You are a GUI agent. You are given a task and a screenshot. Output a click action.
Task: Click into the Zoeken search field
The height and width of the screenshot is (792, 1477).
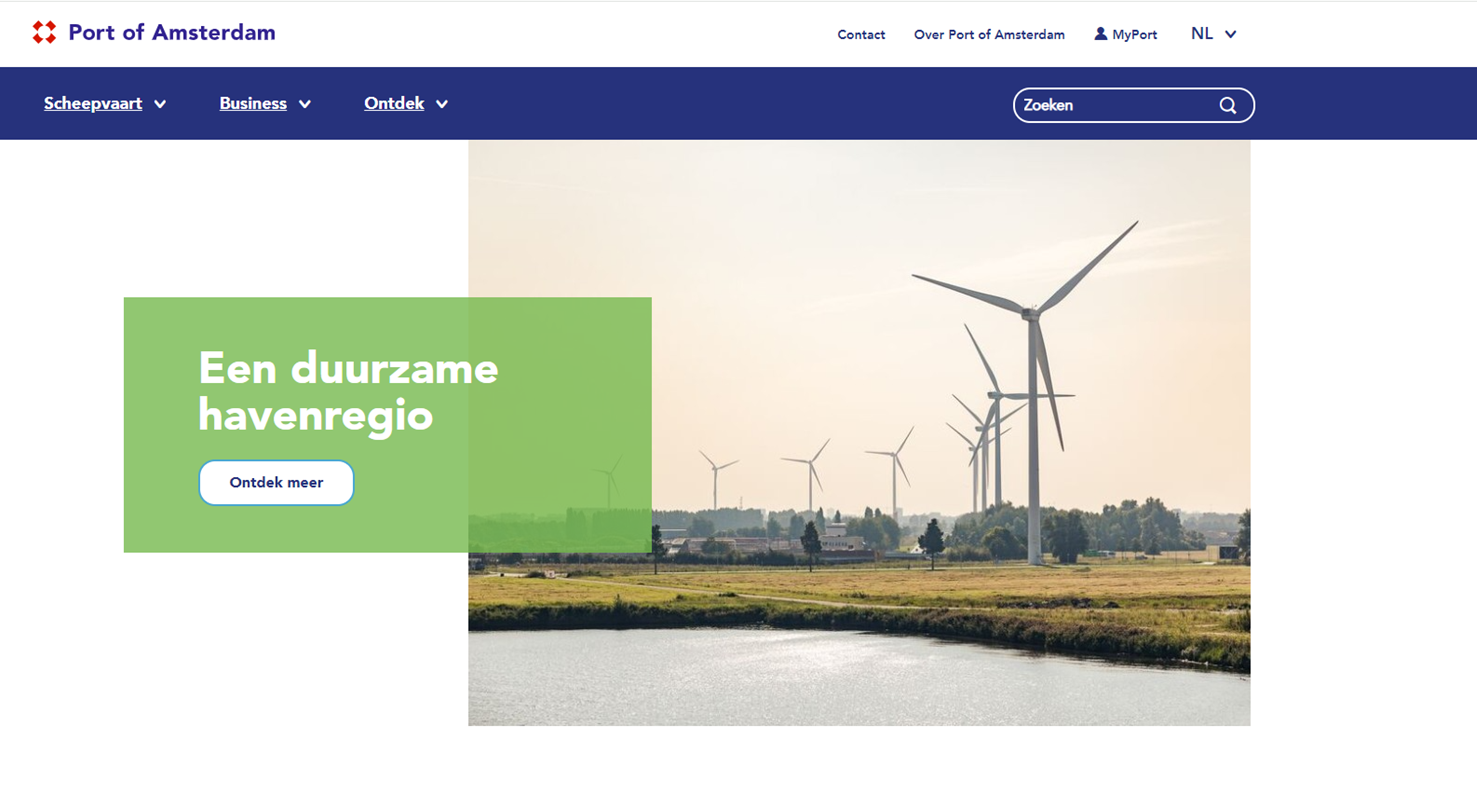click(1110, 105)
